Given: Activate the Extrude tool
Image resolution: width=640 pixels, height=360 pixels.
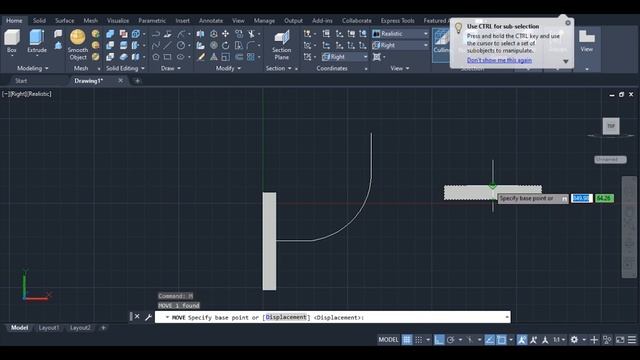Looking at the screenshot, I should pyautogui.click(x=37, y=41).
